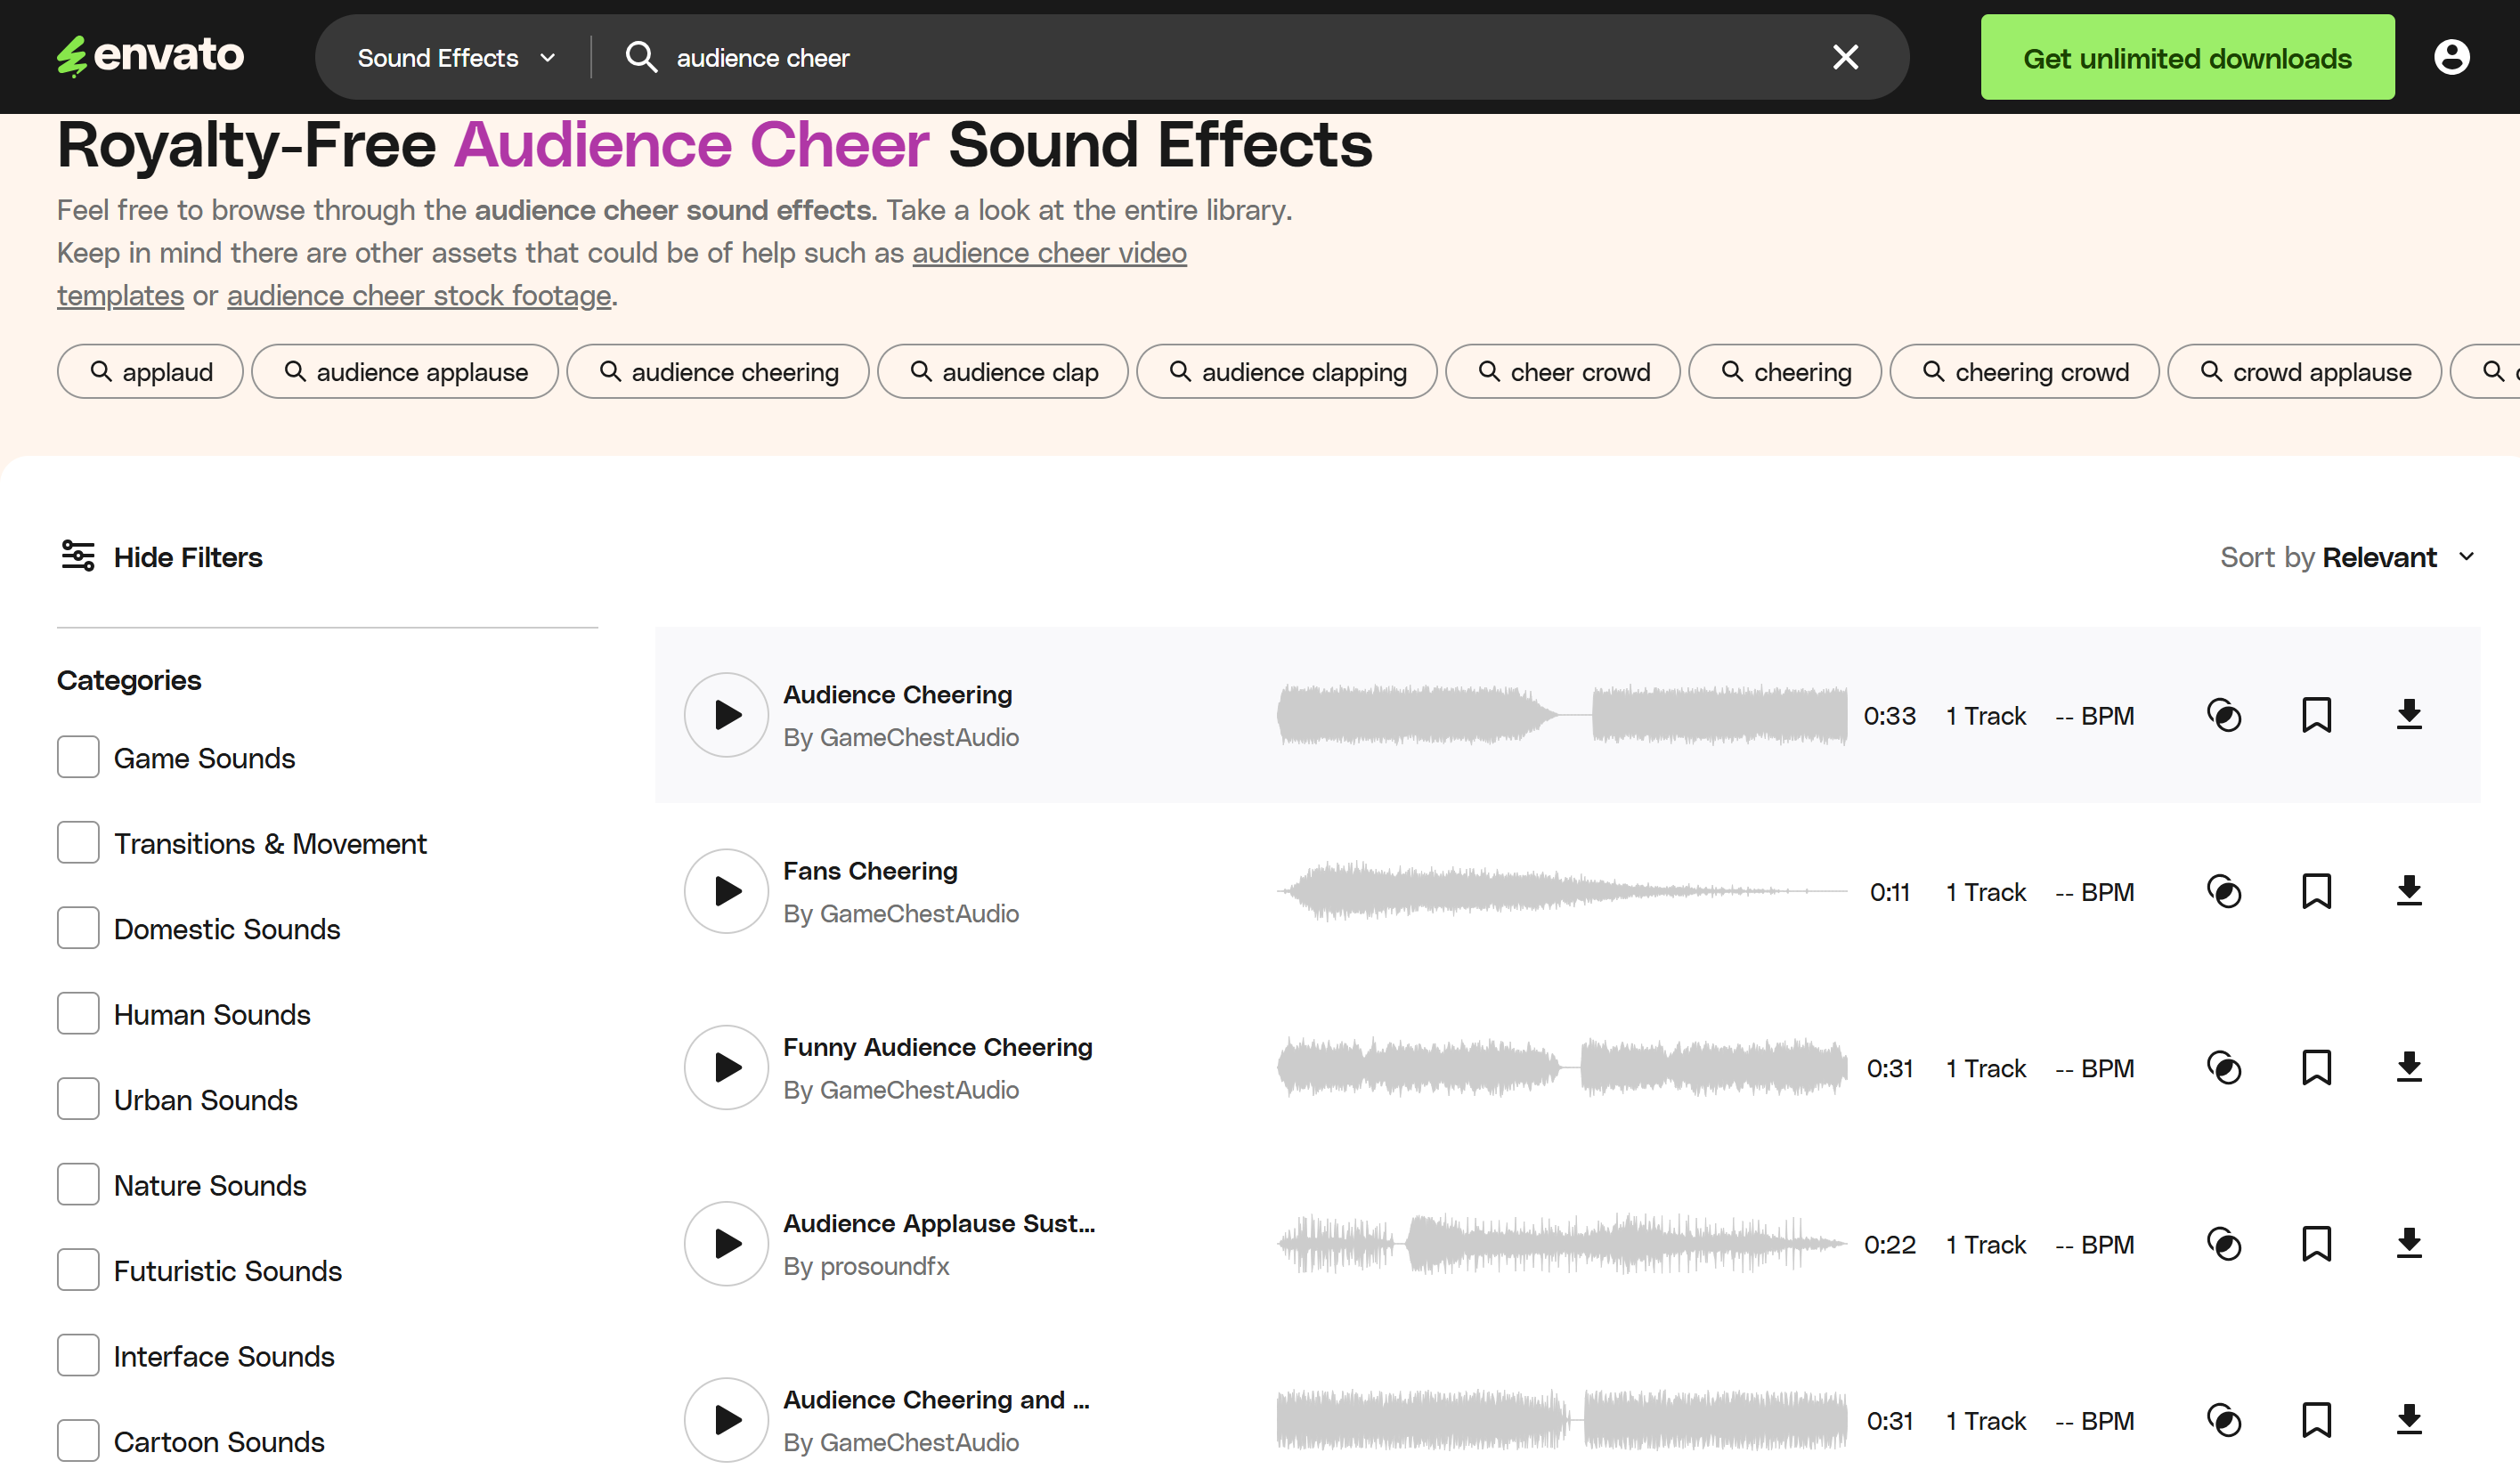
Task: Find similar sounds to Audience Applause Sustained
Action: click(2223, 1244)
